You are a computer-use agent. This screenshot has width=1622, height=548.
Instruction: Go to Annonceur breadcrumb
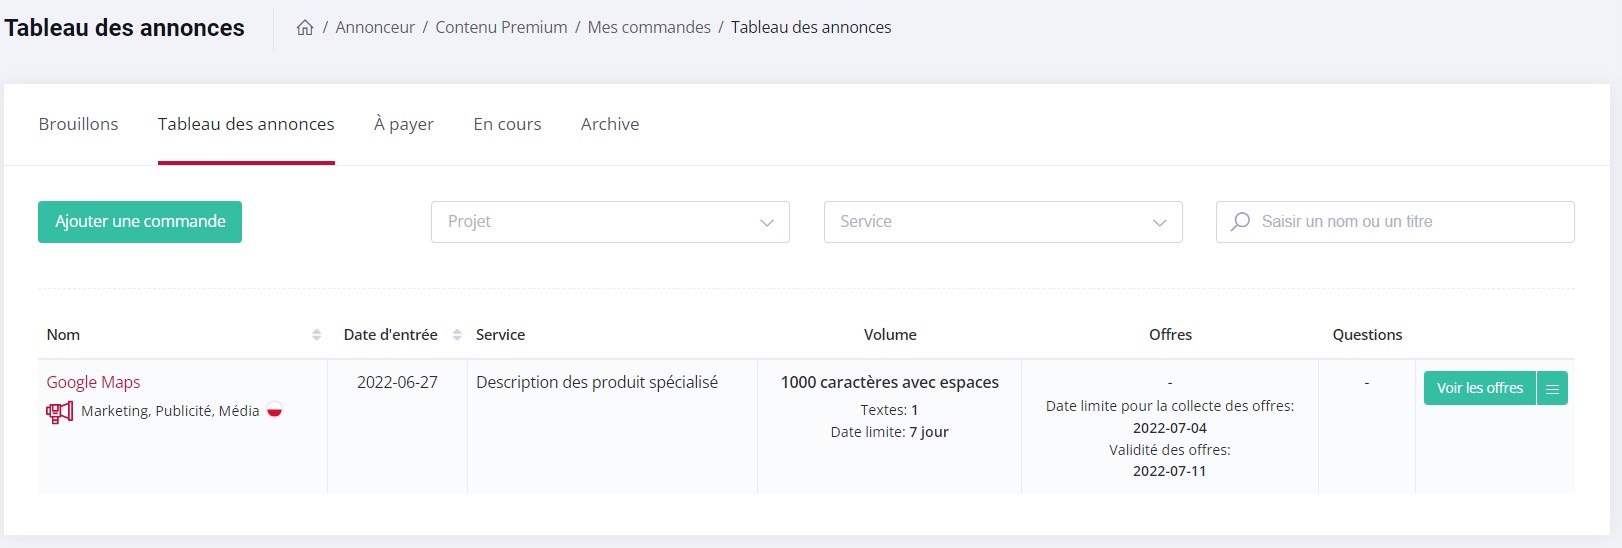pos(375,28)
